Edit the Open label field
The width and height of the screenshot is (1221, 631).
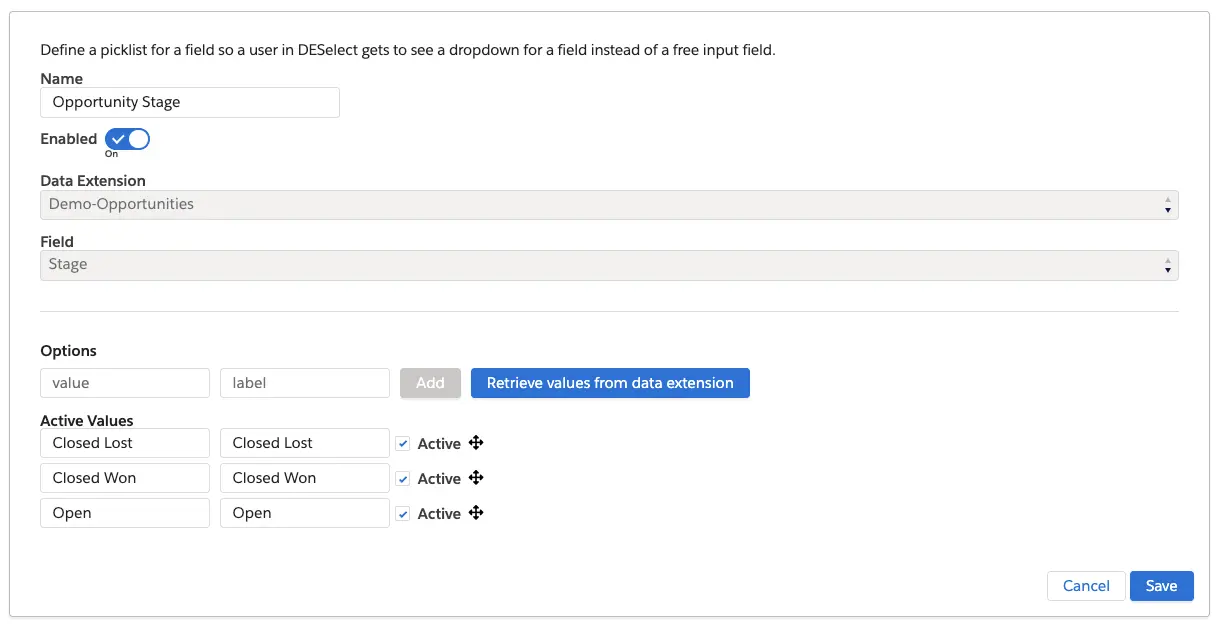click(x=304, y=513)
